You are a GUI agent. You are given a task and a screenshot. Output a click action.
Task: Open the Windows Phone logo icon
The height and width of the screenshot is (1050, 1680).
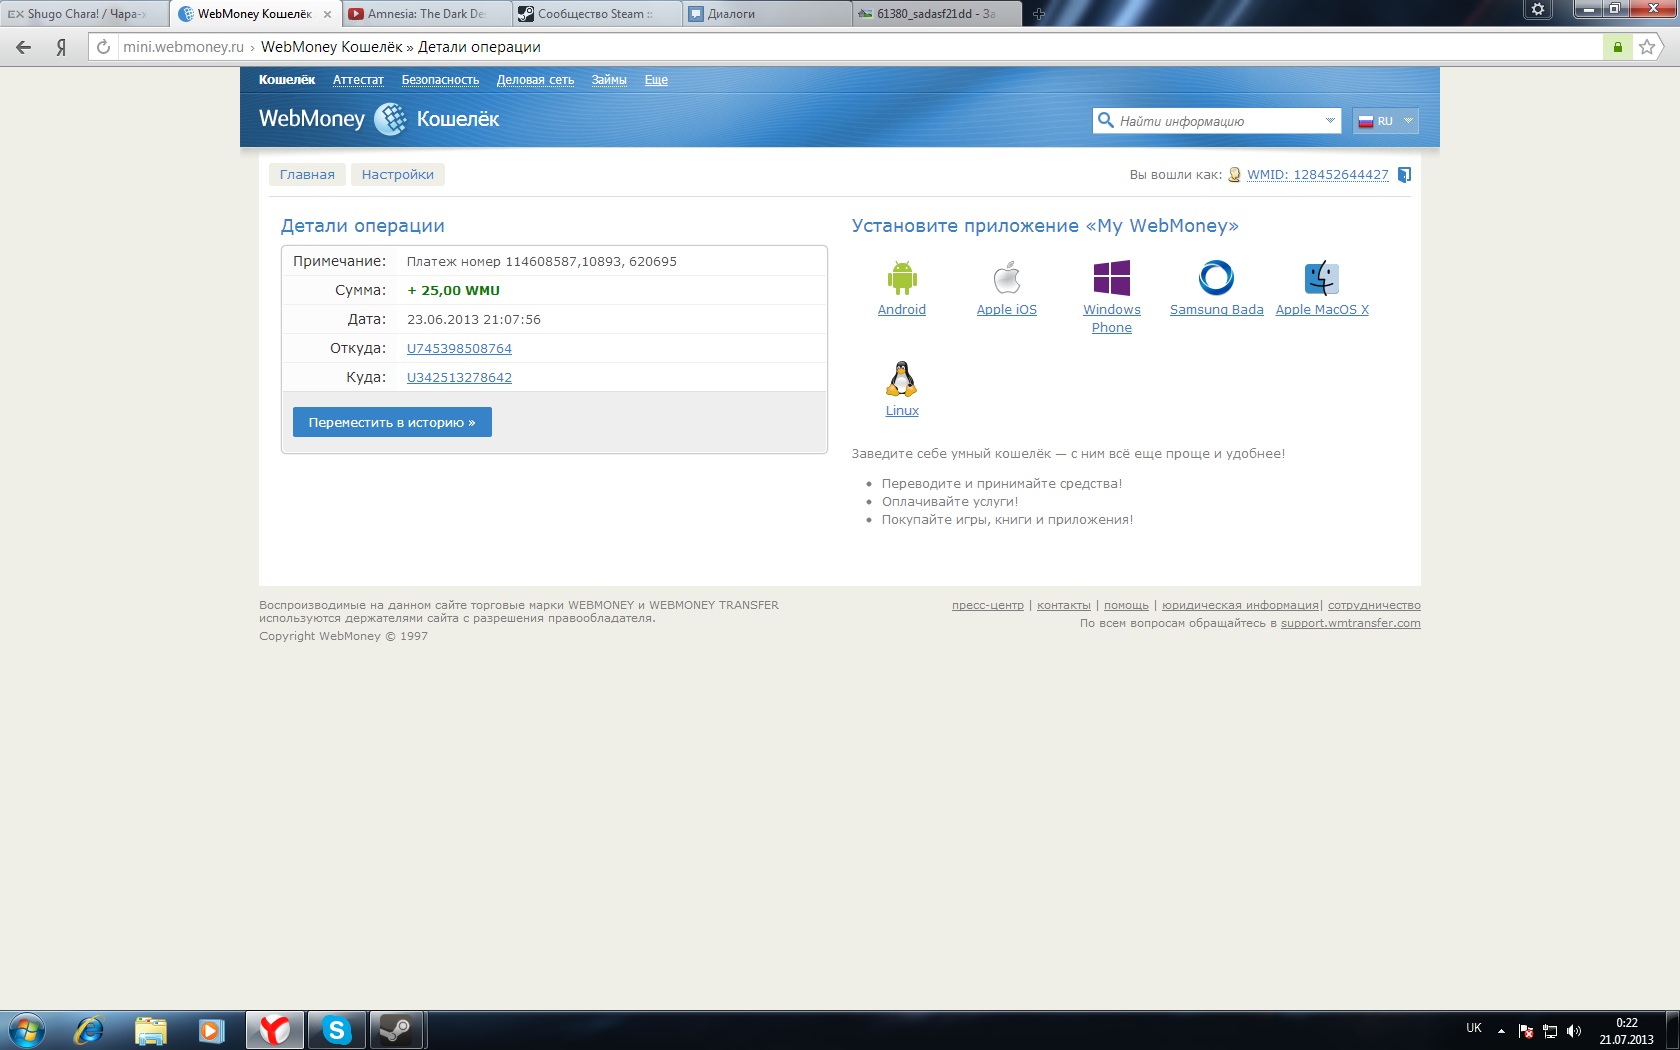[x=1112, y=277]
